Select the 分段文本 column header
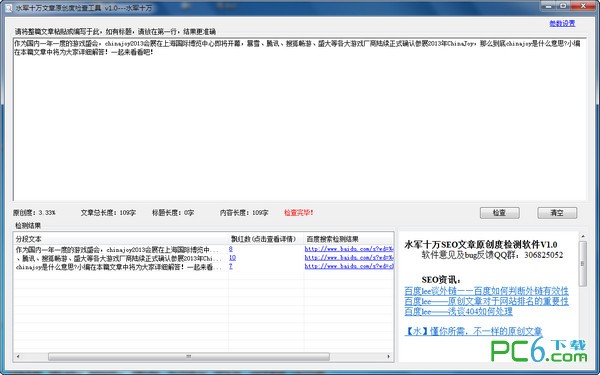Viewport: 600px width, 375px height. [x=121, y=239]
